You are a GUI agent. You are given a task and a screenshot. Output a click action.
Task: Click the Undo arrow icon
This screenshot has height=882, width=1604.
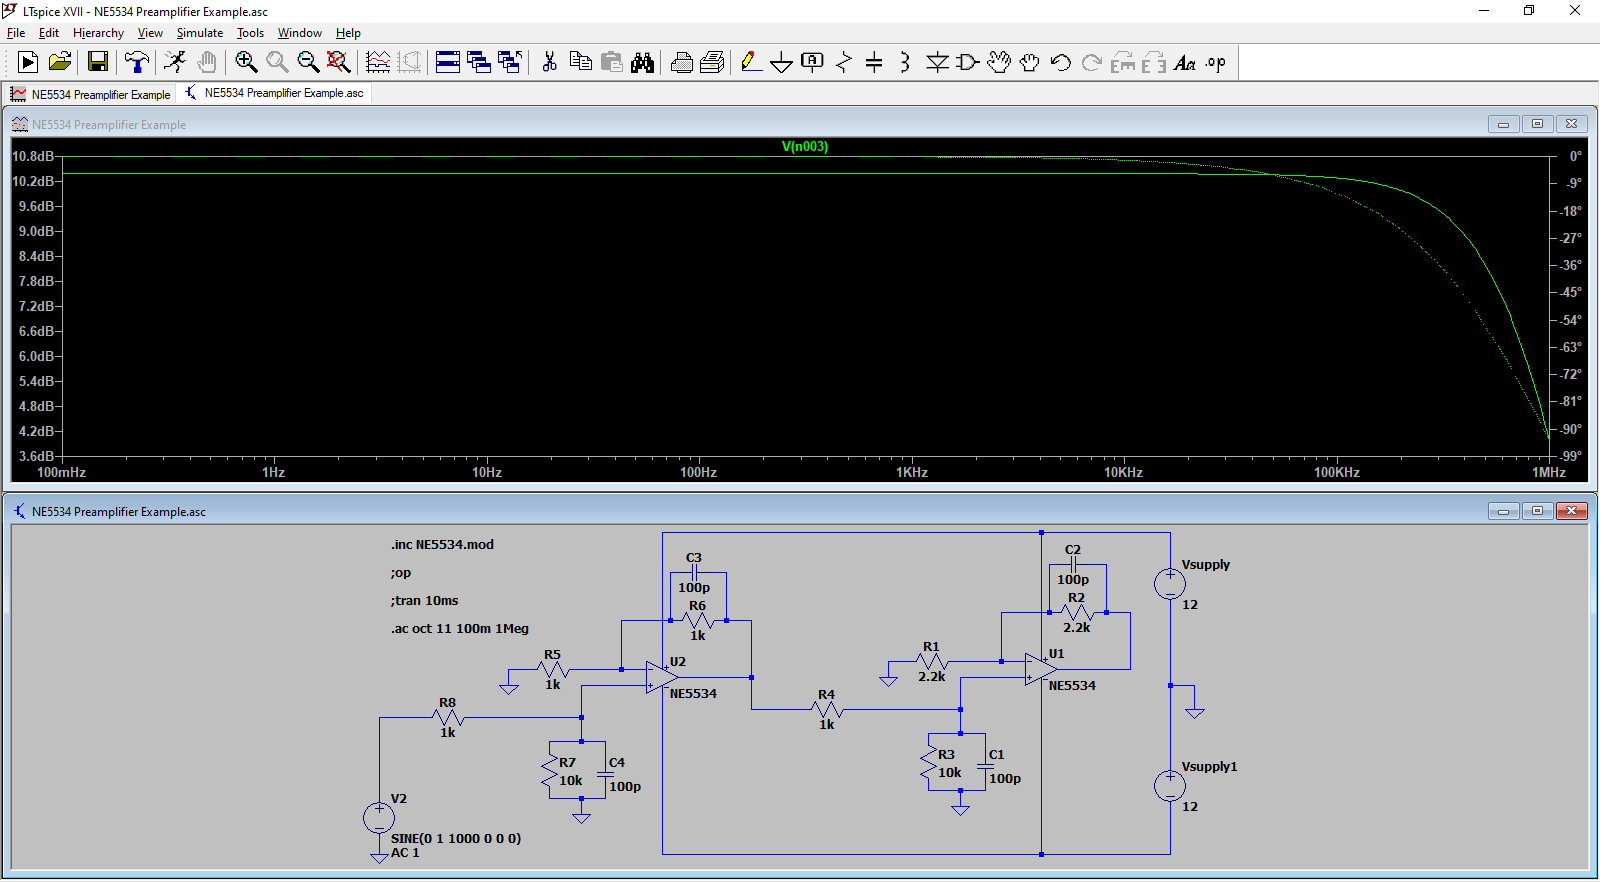(x=1061, y=62)
